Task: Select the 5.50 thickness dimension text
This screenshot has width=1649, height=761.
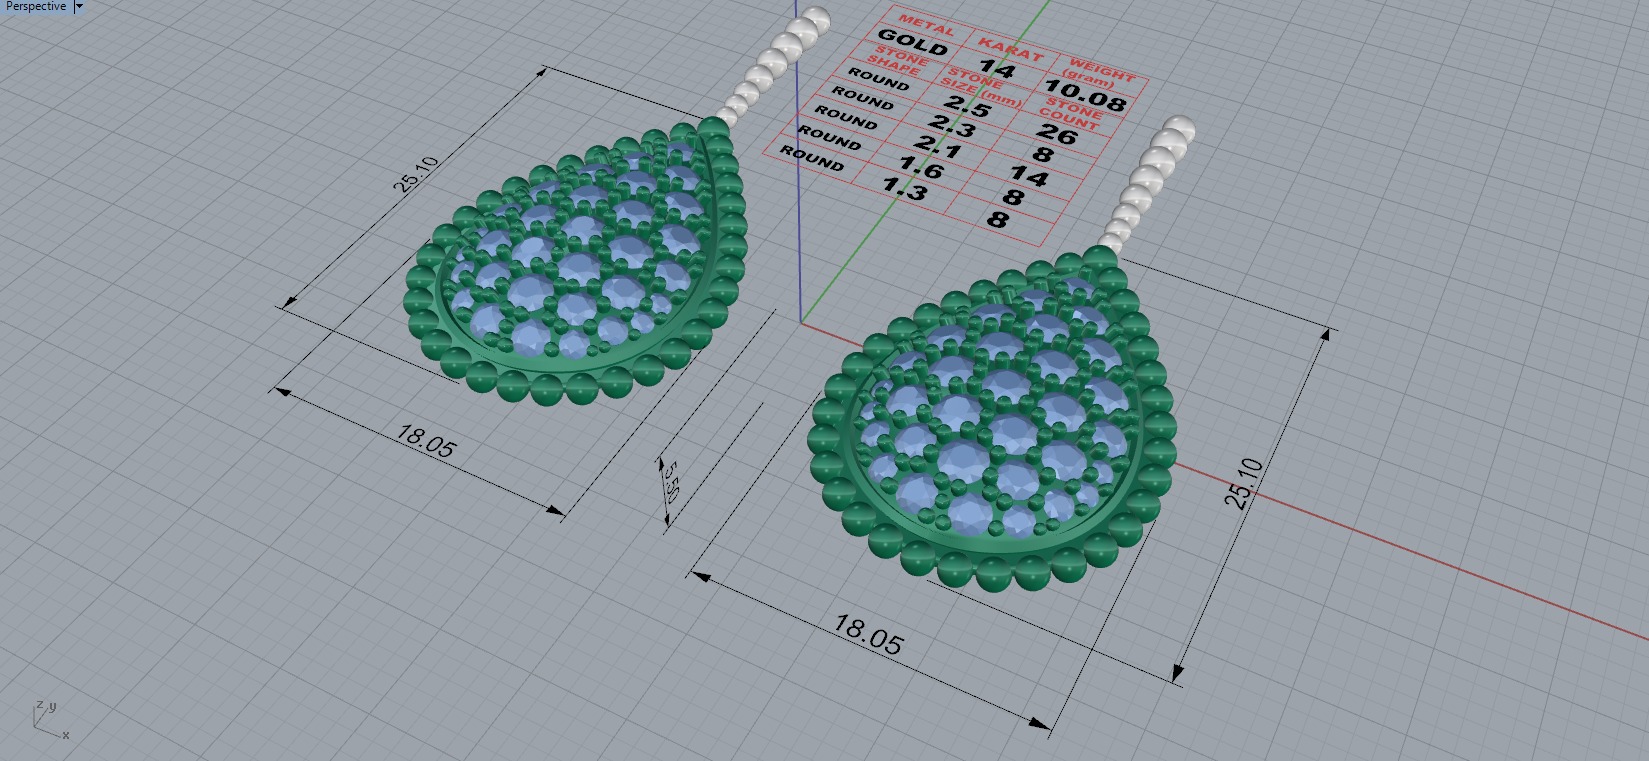Action: (x=671, y=482)
